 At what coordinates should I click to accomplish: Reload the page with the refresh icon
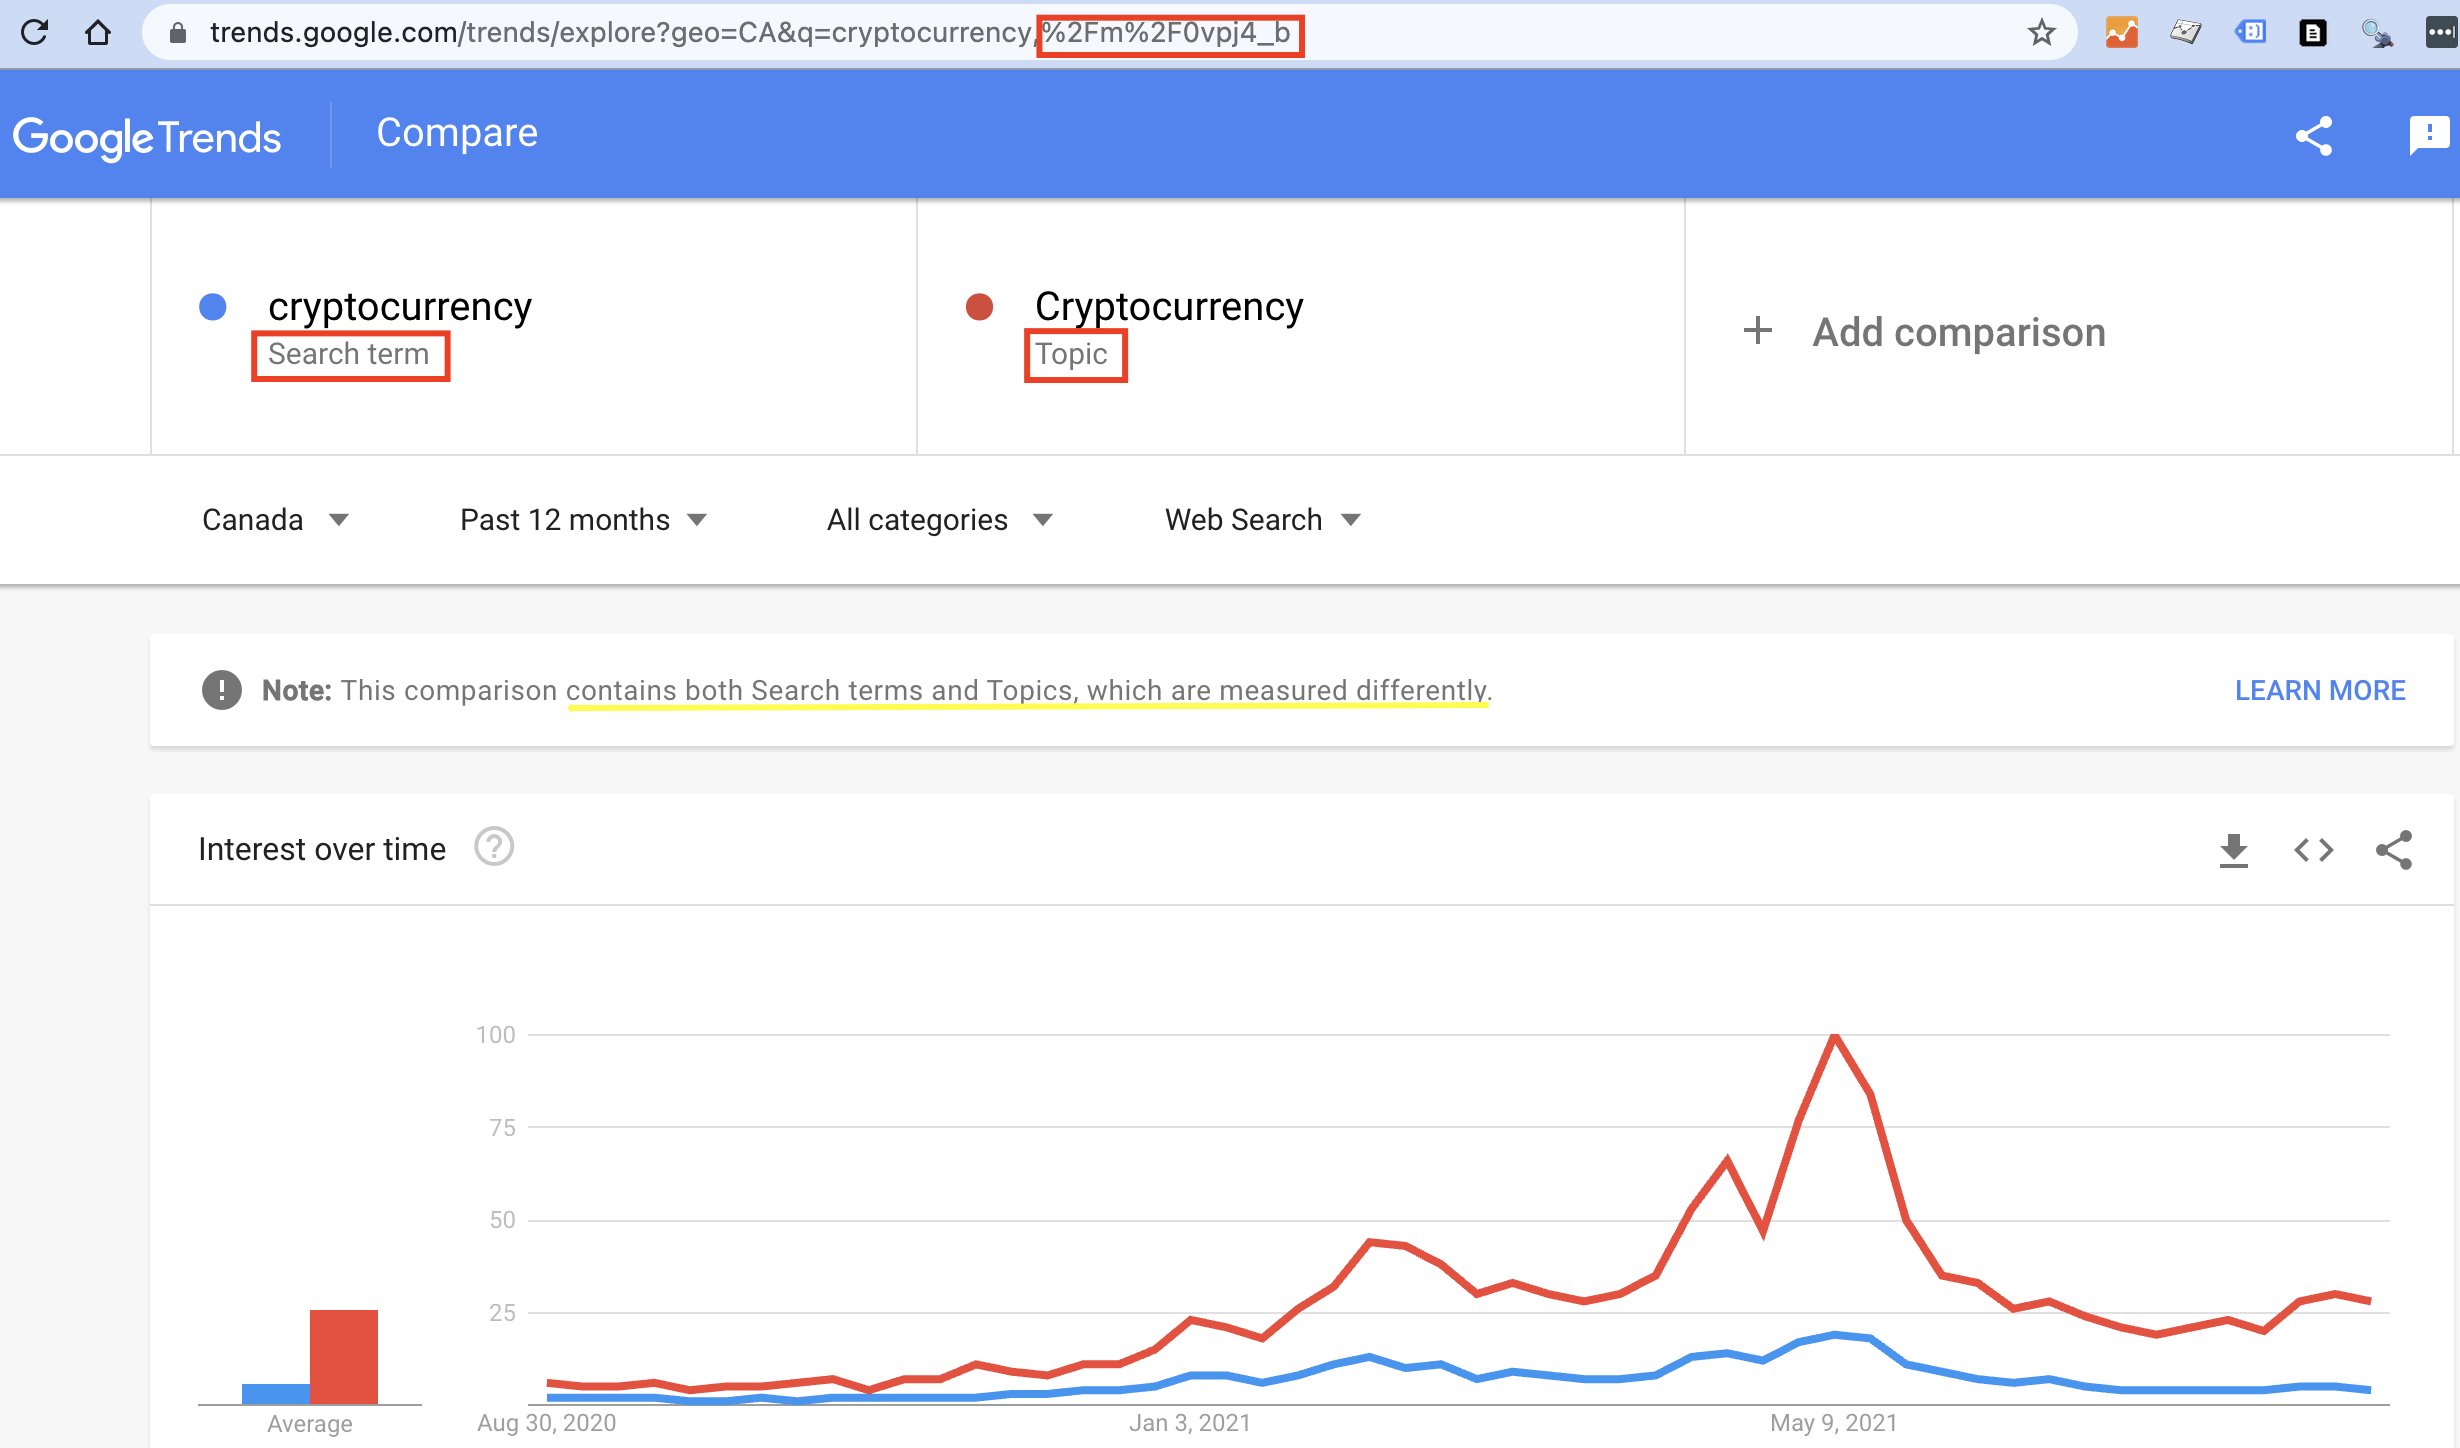(x=35, y=33)
